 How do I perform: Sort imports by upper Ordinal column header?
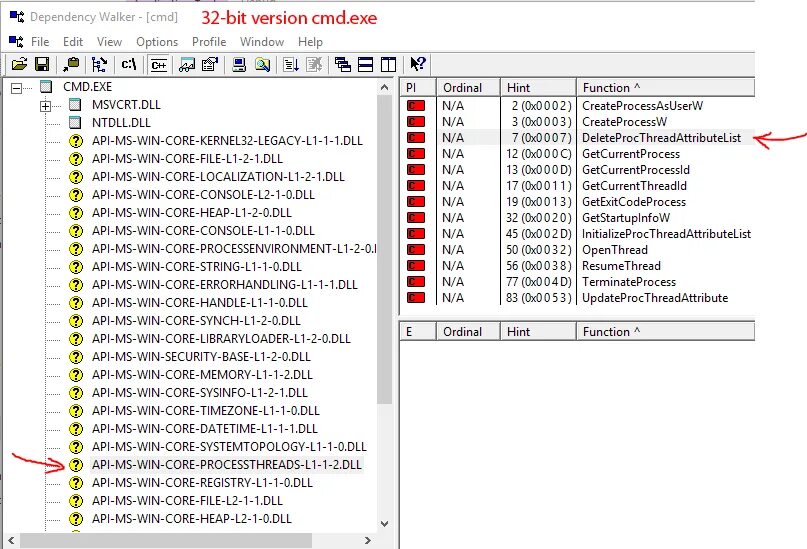click(x=468, y=87)
